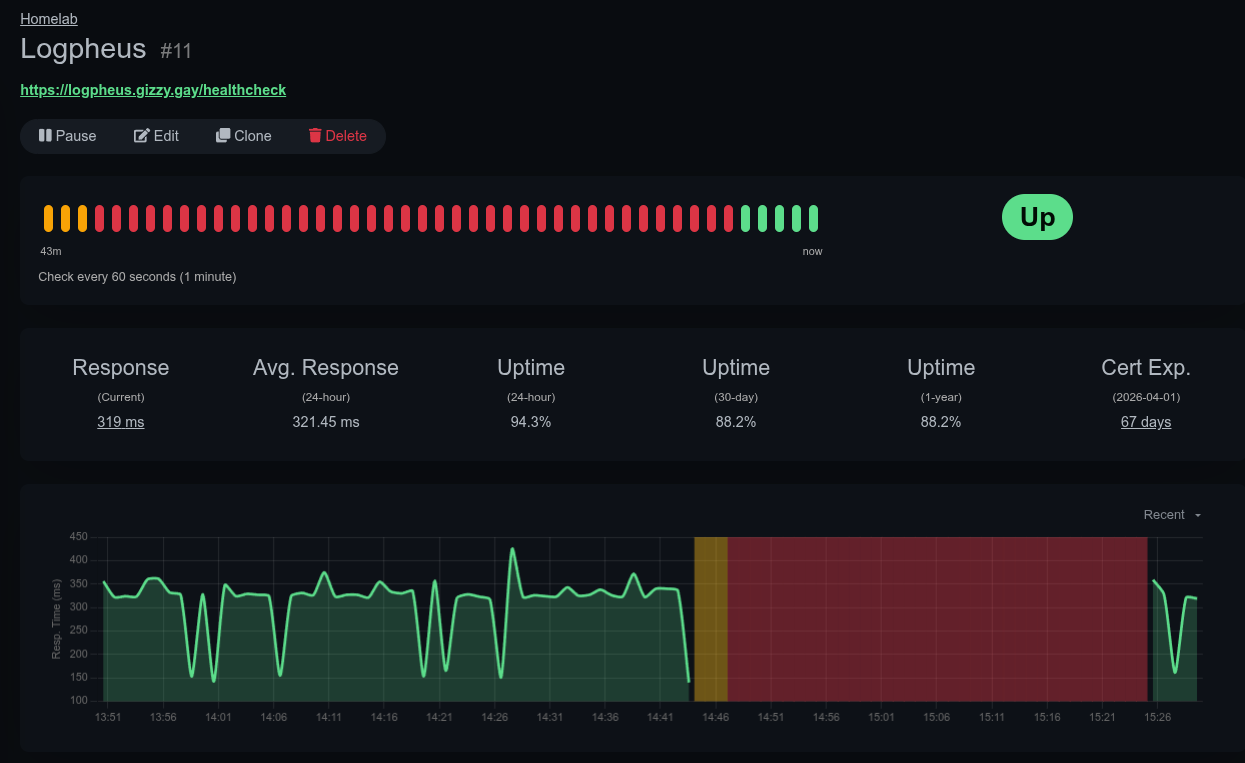Toggle the 319 ms current response value
Image resolution: width=1245 pixels, height=763 pixels.
tap(120, 422)
